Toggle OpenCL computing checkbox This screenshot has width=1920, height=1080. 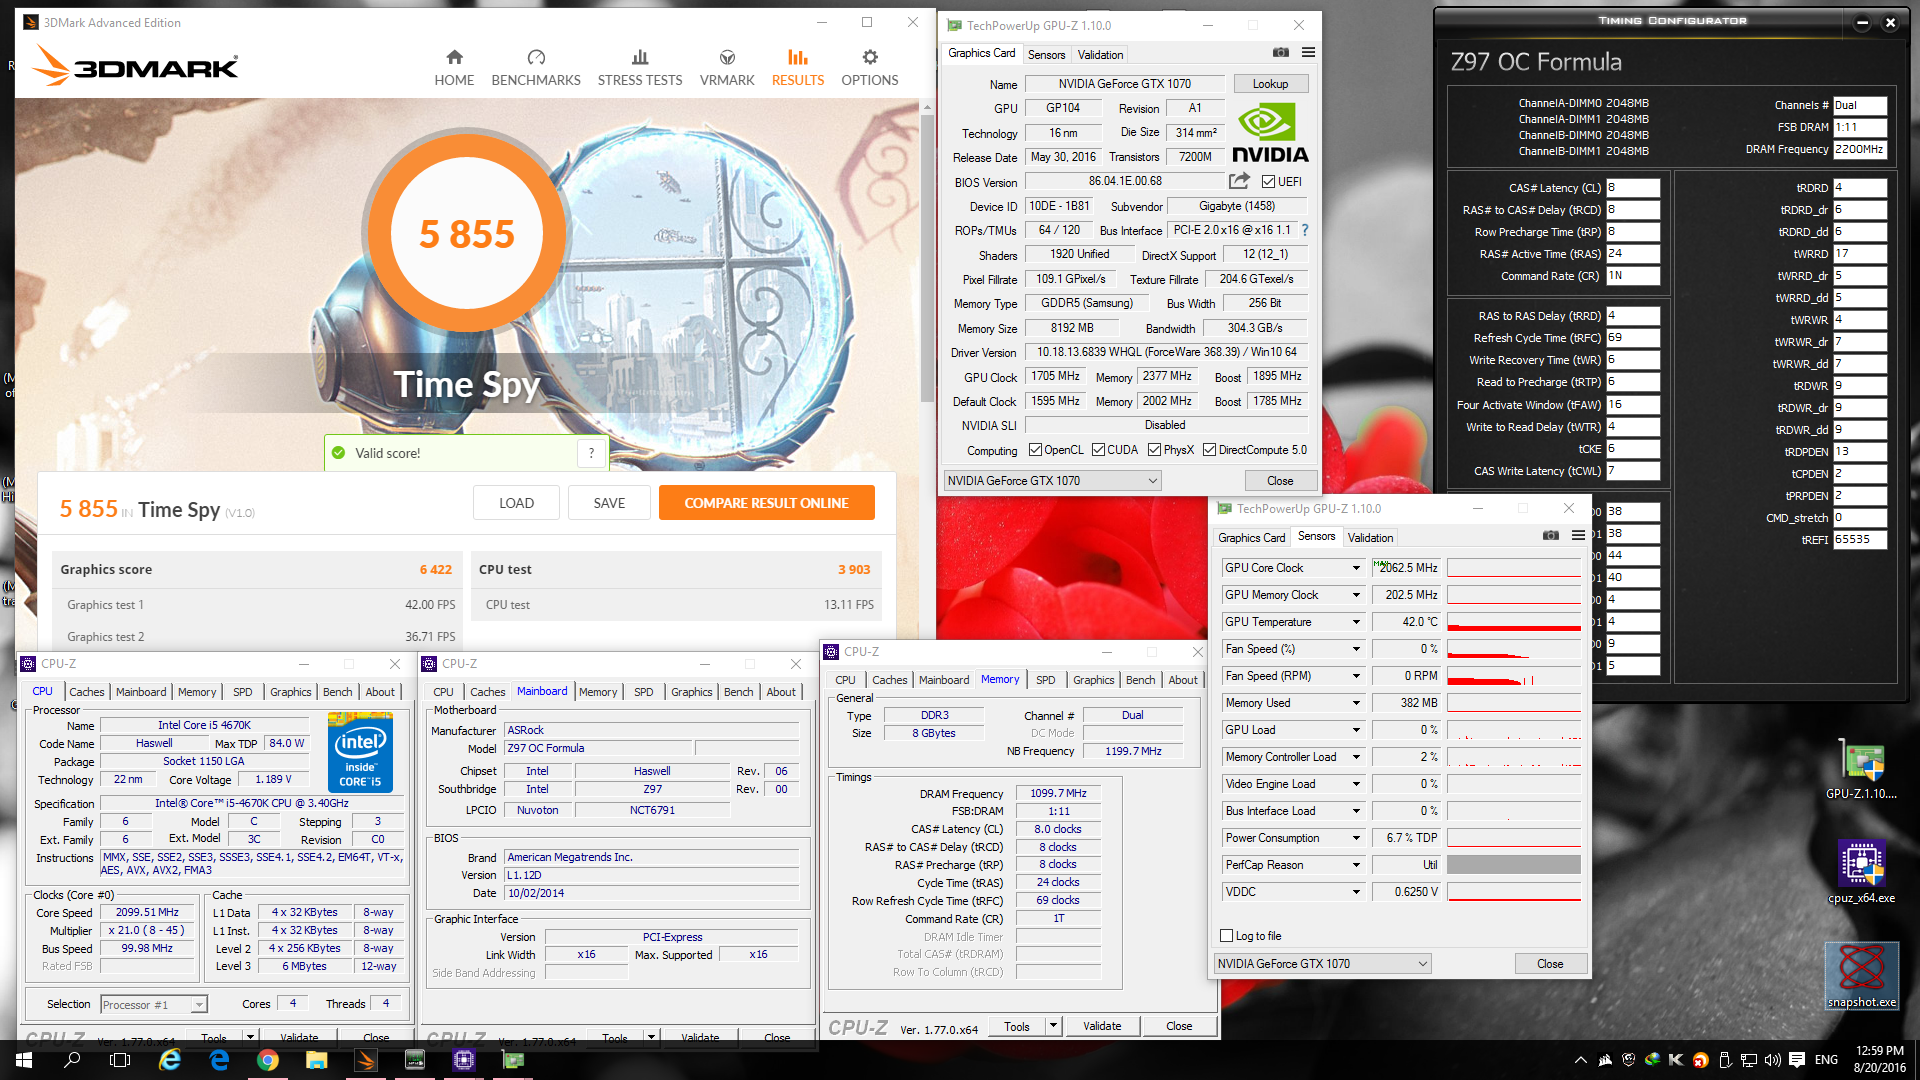click(x=1036, y=450)
